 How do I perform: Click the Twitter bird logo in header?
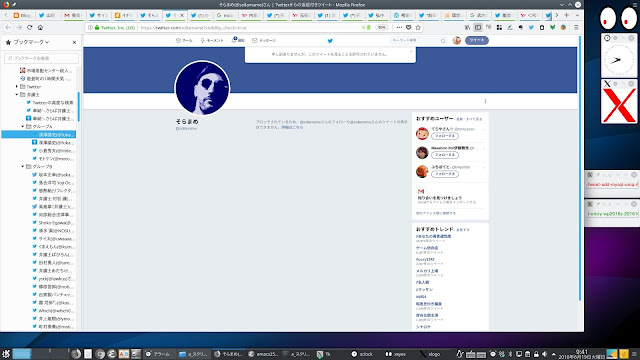tap(330, 40)
